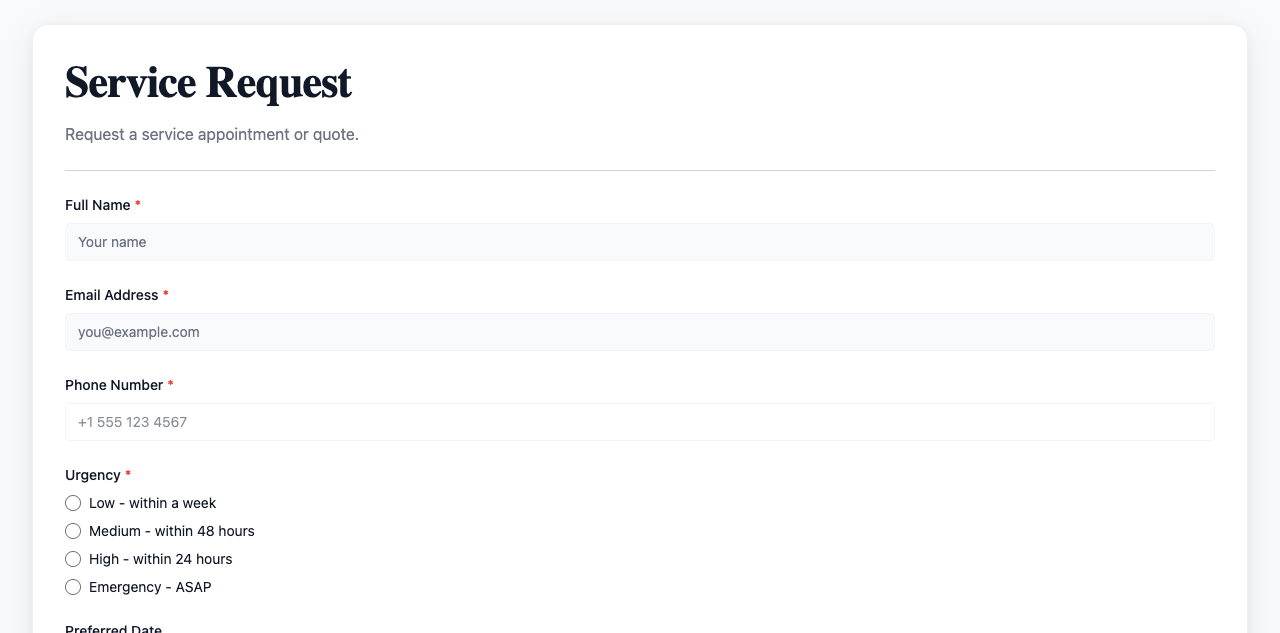
Task: Click the red asterisk beside Urgency
Action: tap(128, 474)
